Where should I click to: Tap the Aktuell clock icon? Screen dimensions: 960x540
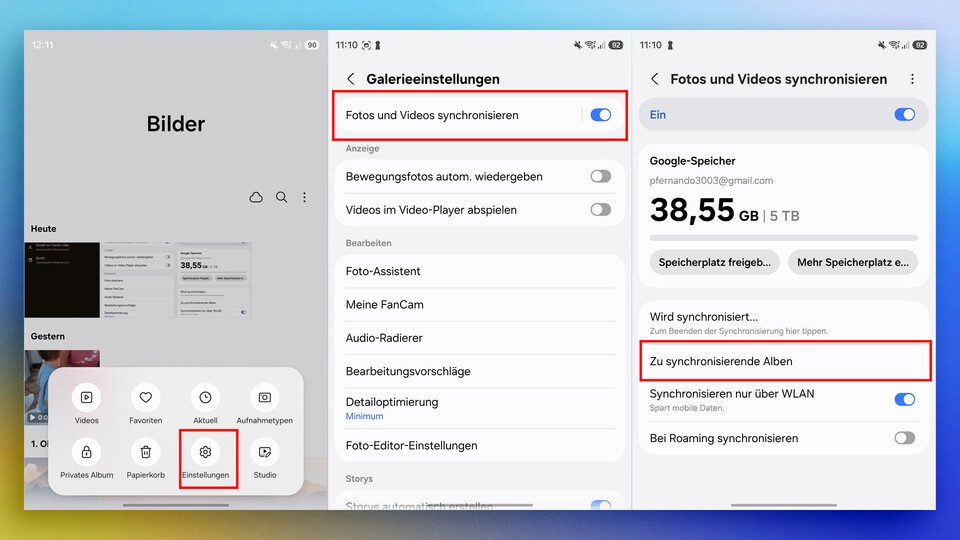(205, 397)
